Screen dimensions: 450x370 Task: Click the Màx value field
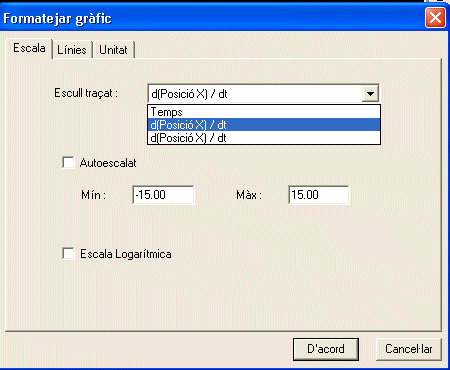(319, 195)
